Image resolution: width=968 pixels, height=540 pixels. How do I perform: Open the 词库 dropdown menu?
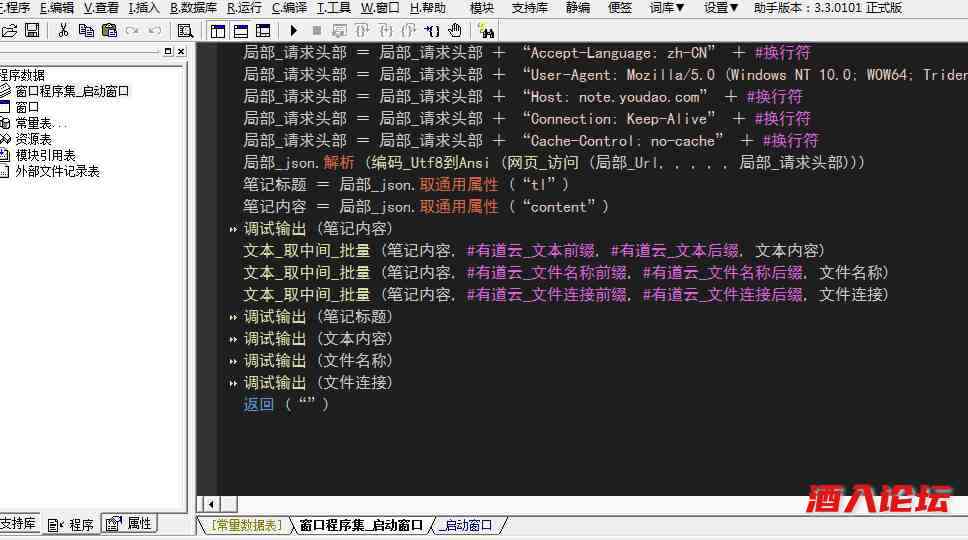coord(667,8)
